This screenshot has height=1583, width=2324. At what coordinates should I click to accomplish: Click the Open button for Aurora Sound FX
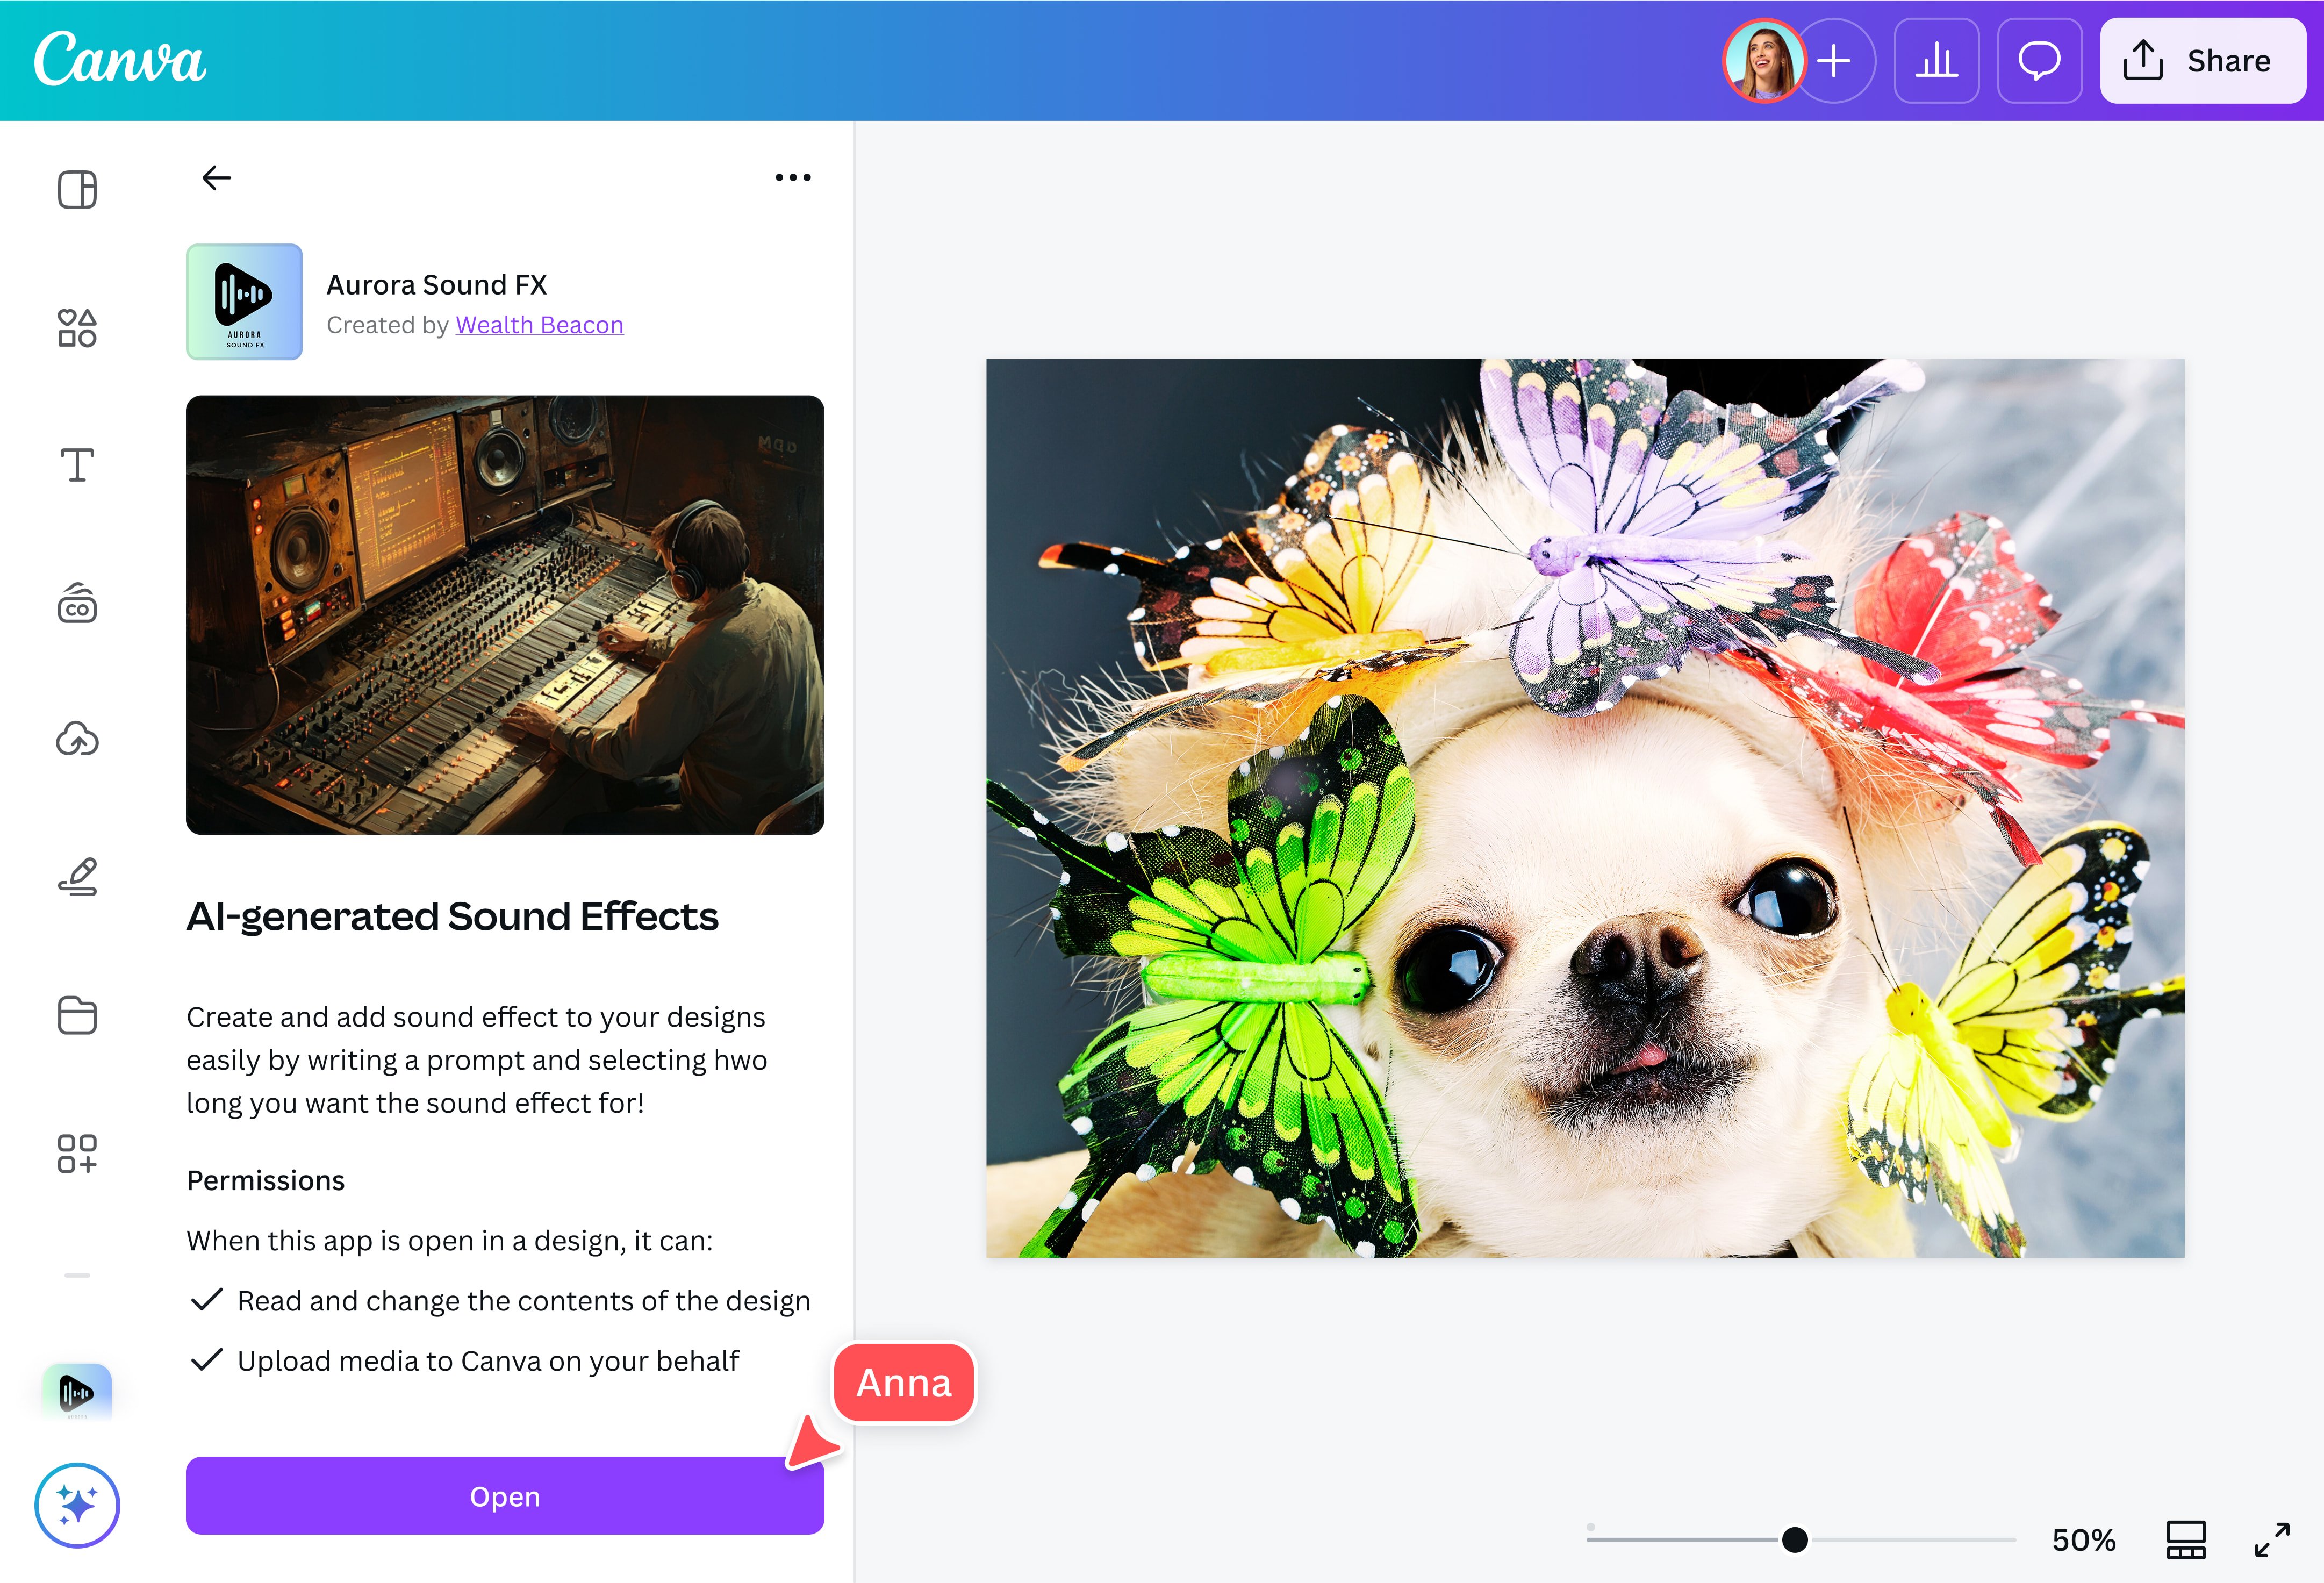(505, 1496)
